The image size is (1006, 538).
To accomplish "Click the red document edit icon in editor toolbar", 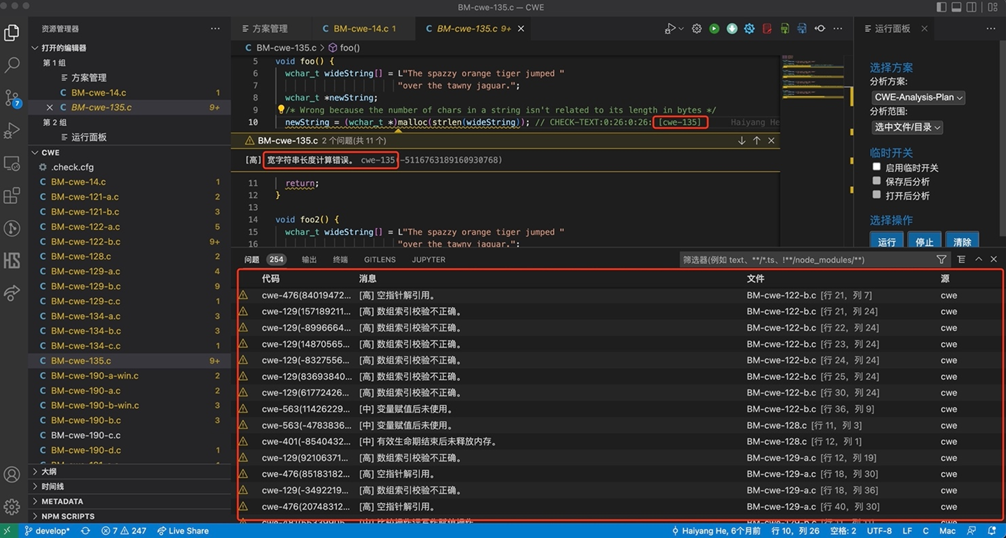I will (767, 29).
